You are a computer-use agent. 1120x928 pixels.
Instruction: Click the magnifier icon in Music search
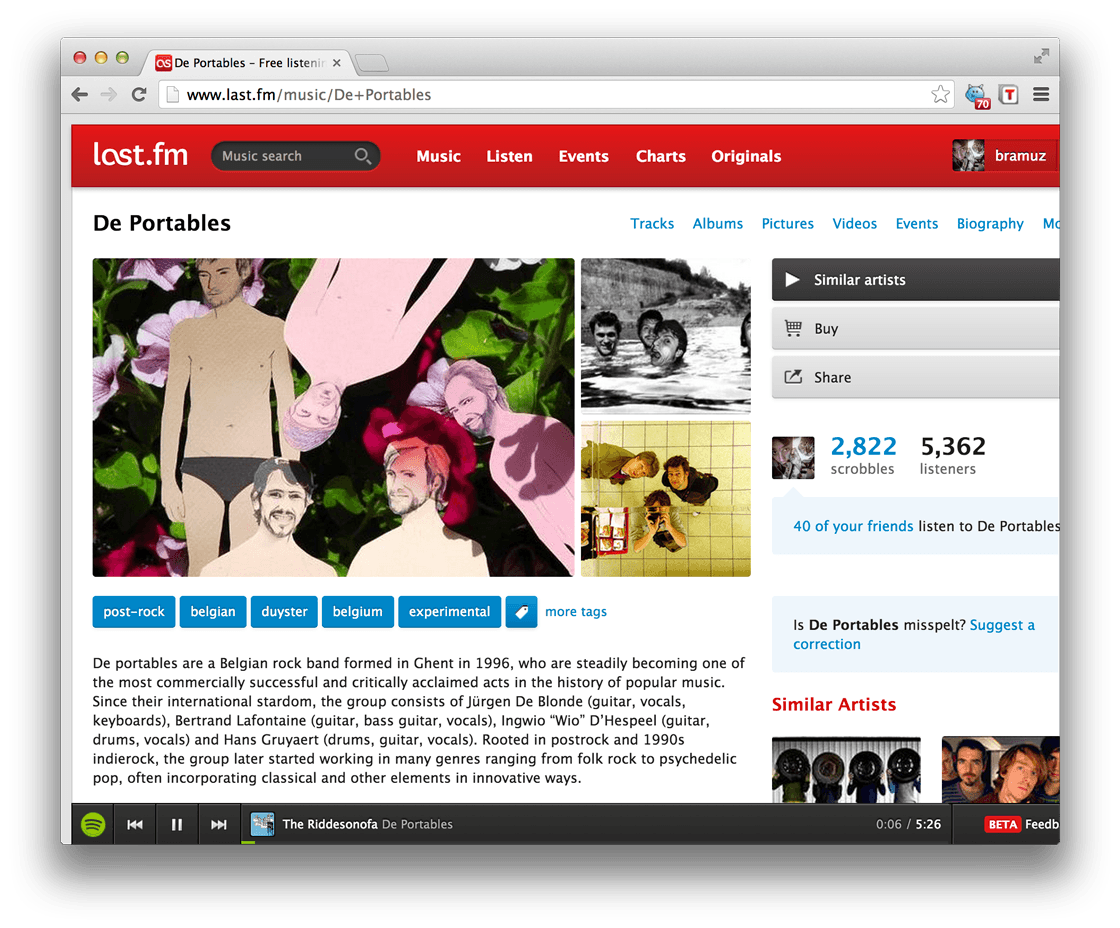click(x=363, y=156)
